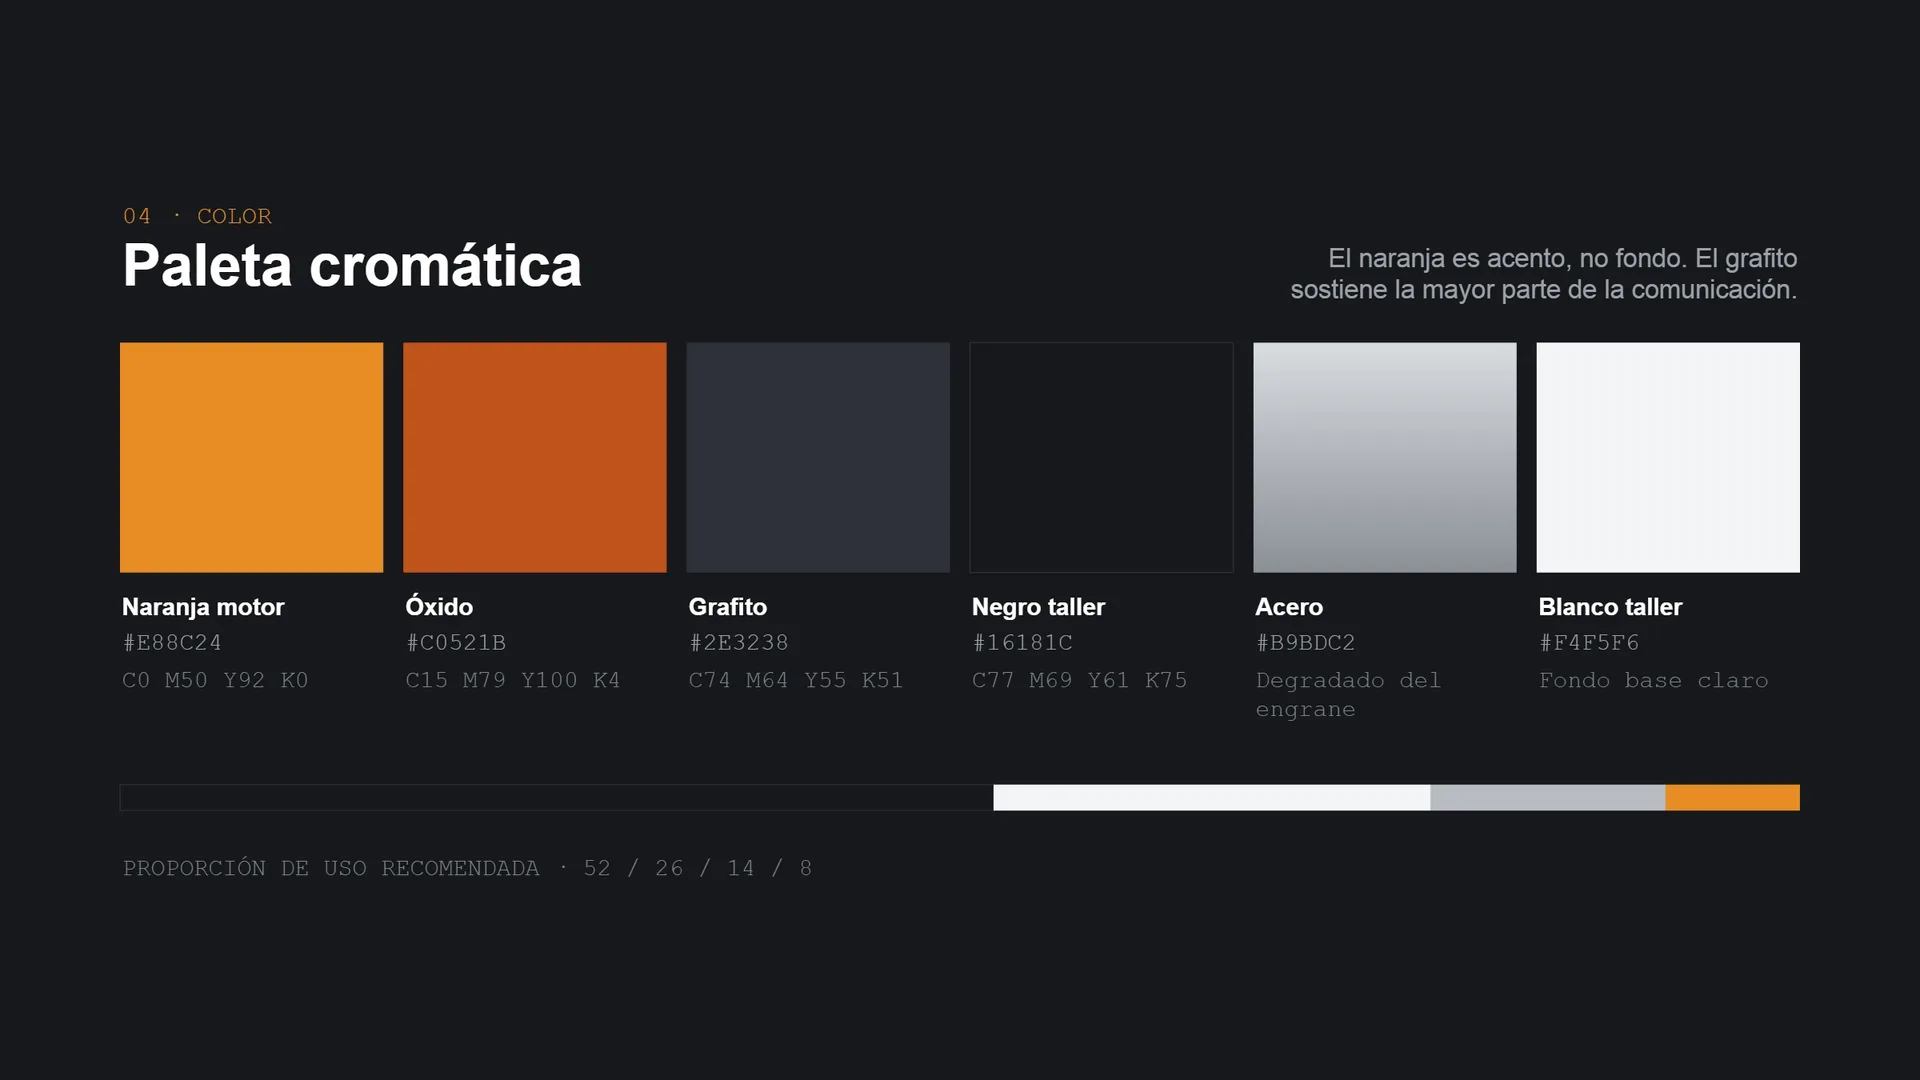Click the gray segment of proportion bar
1920x1080 pixels.
1548,797
